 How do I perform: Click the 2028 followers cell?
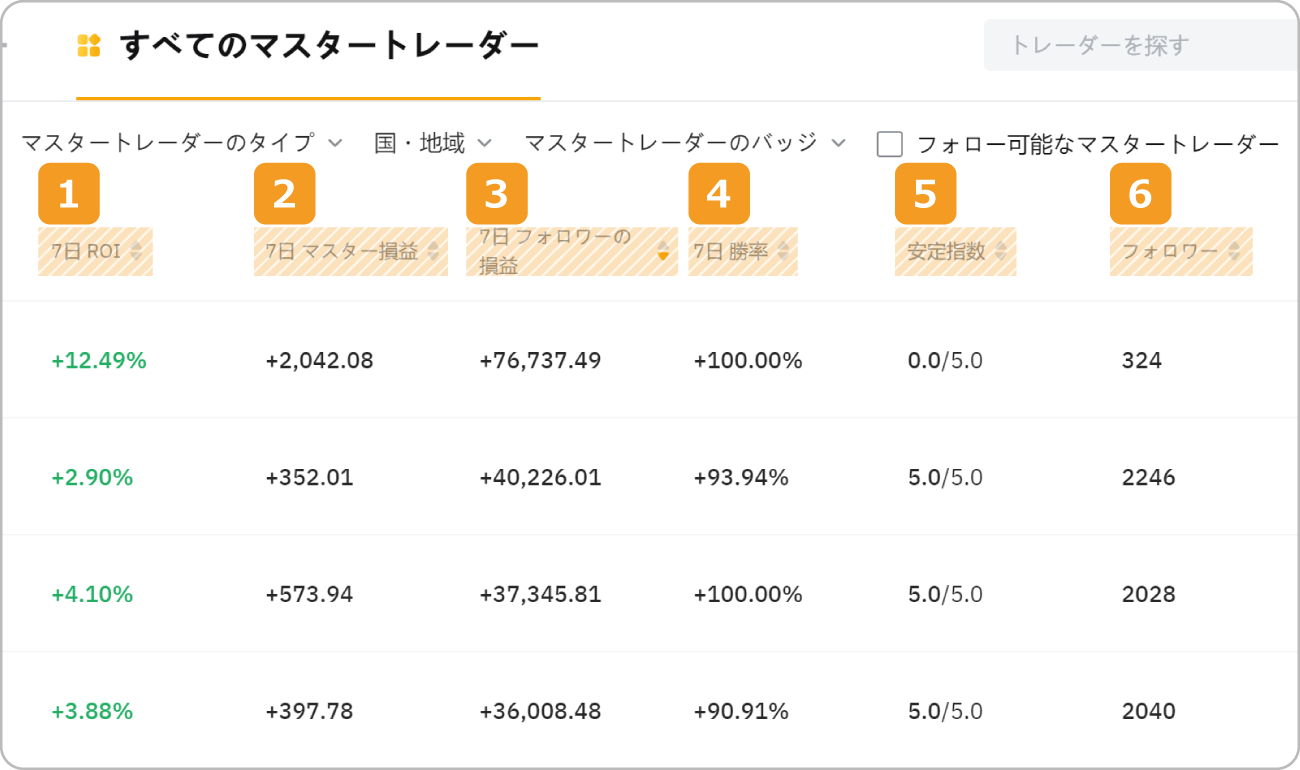(x=1149, y=594)
